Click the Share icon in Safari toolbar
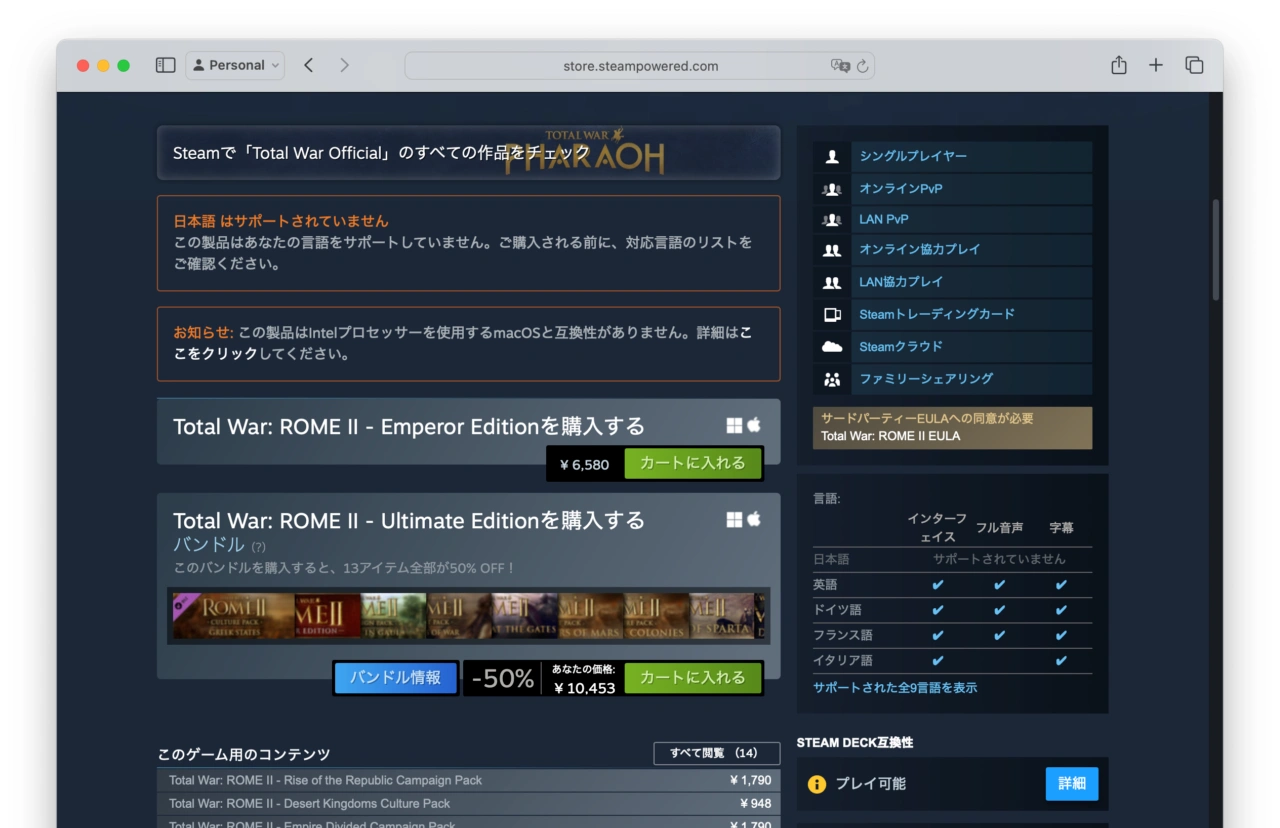 1119,65
